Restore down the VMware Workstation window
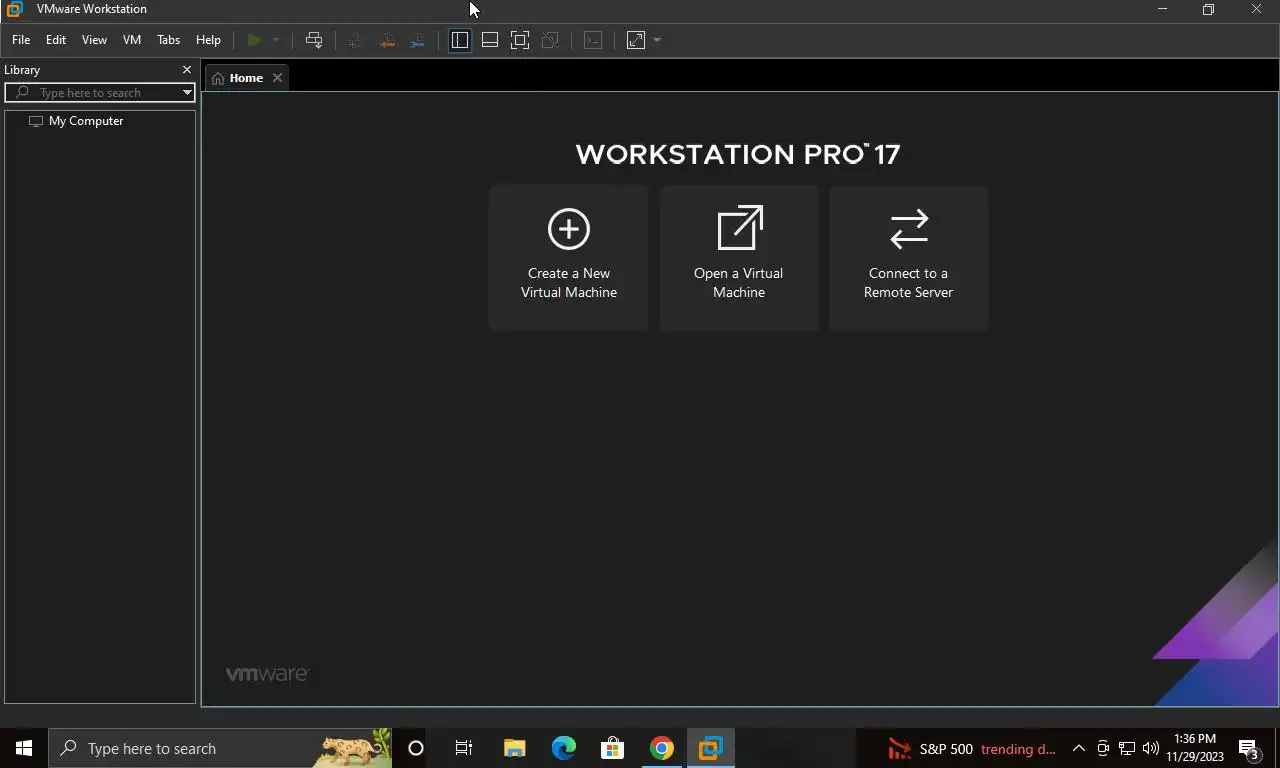The image size is (1280, 768). point(1208,9)
